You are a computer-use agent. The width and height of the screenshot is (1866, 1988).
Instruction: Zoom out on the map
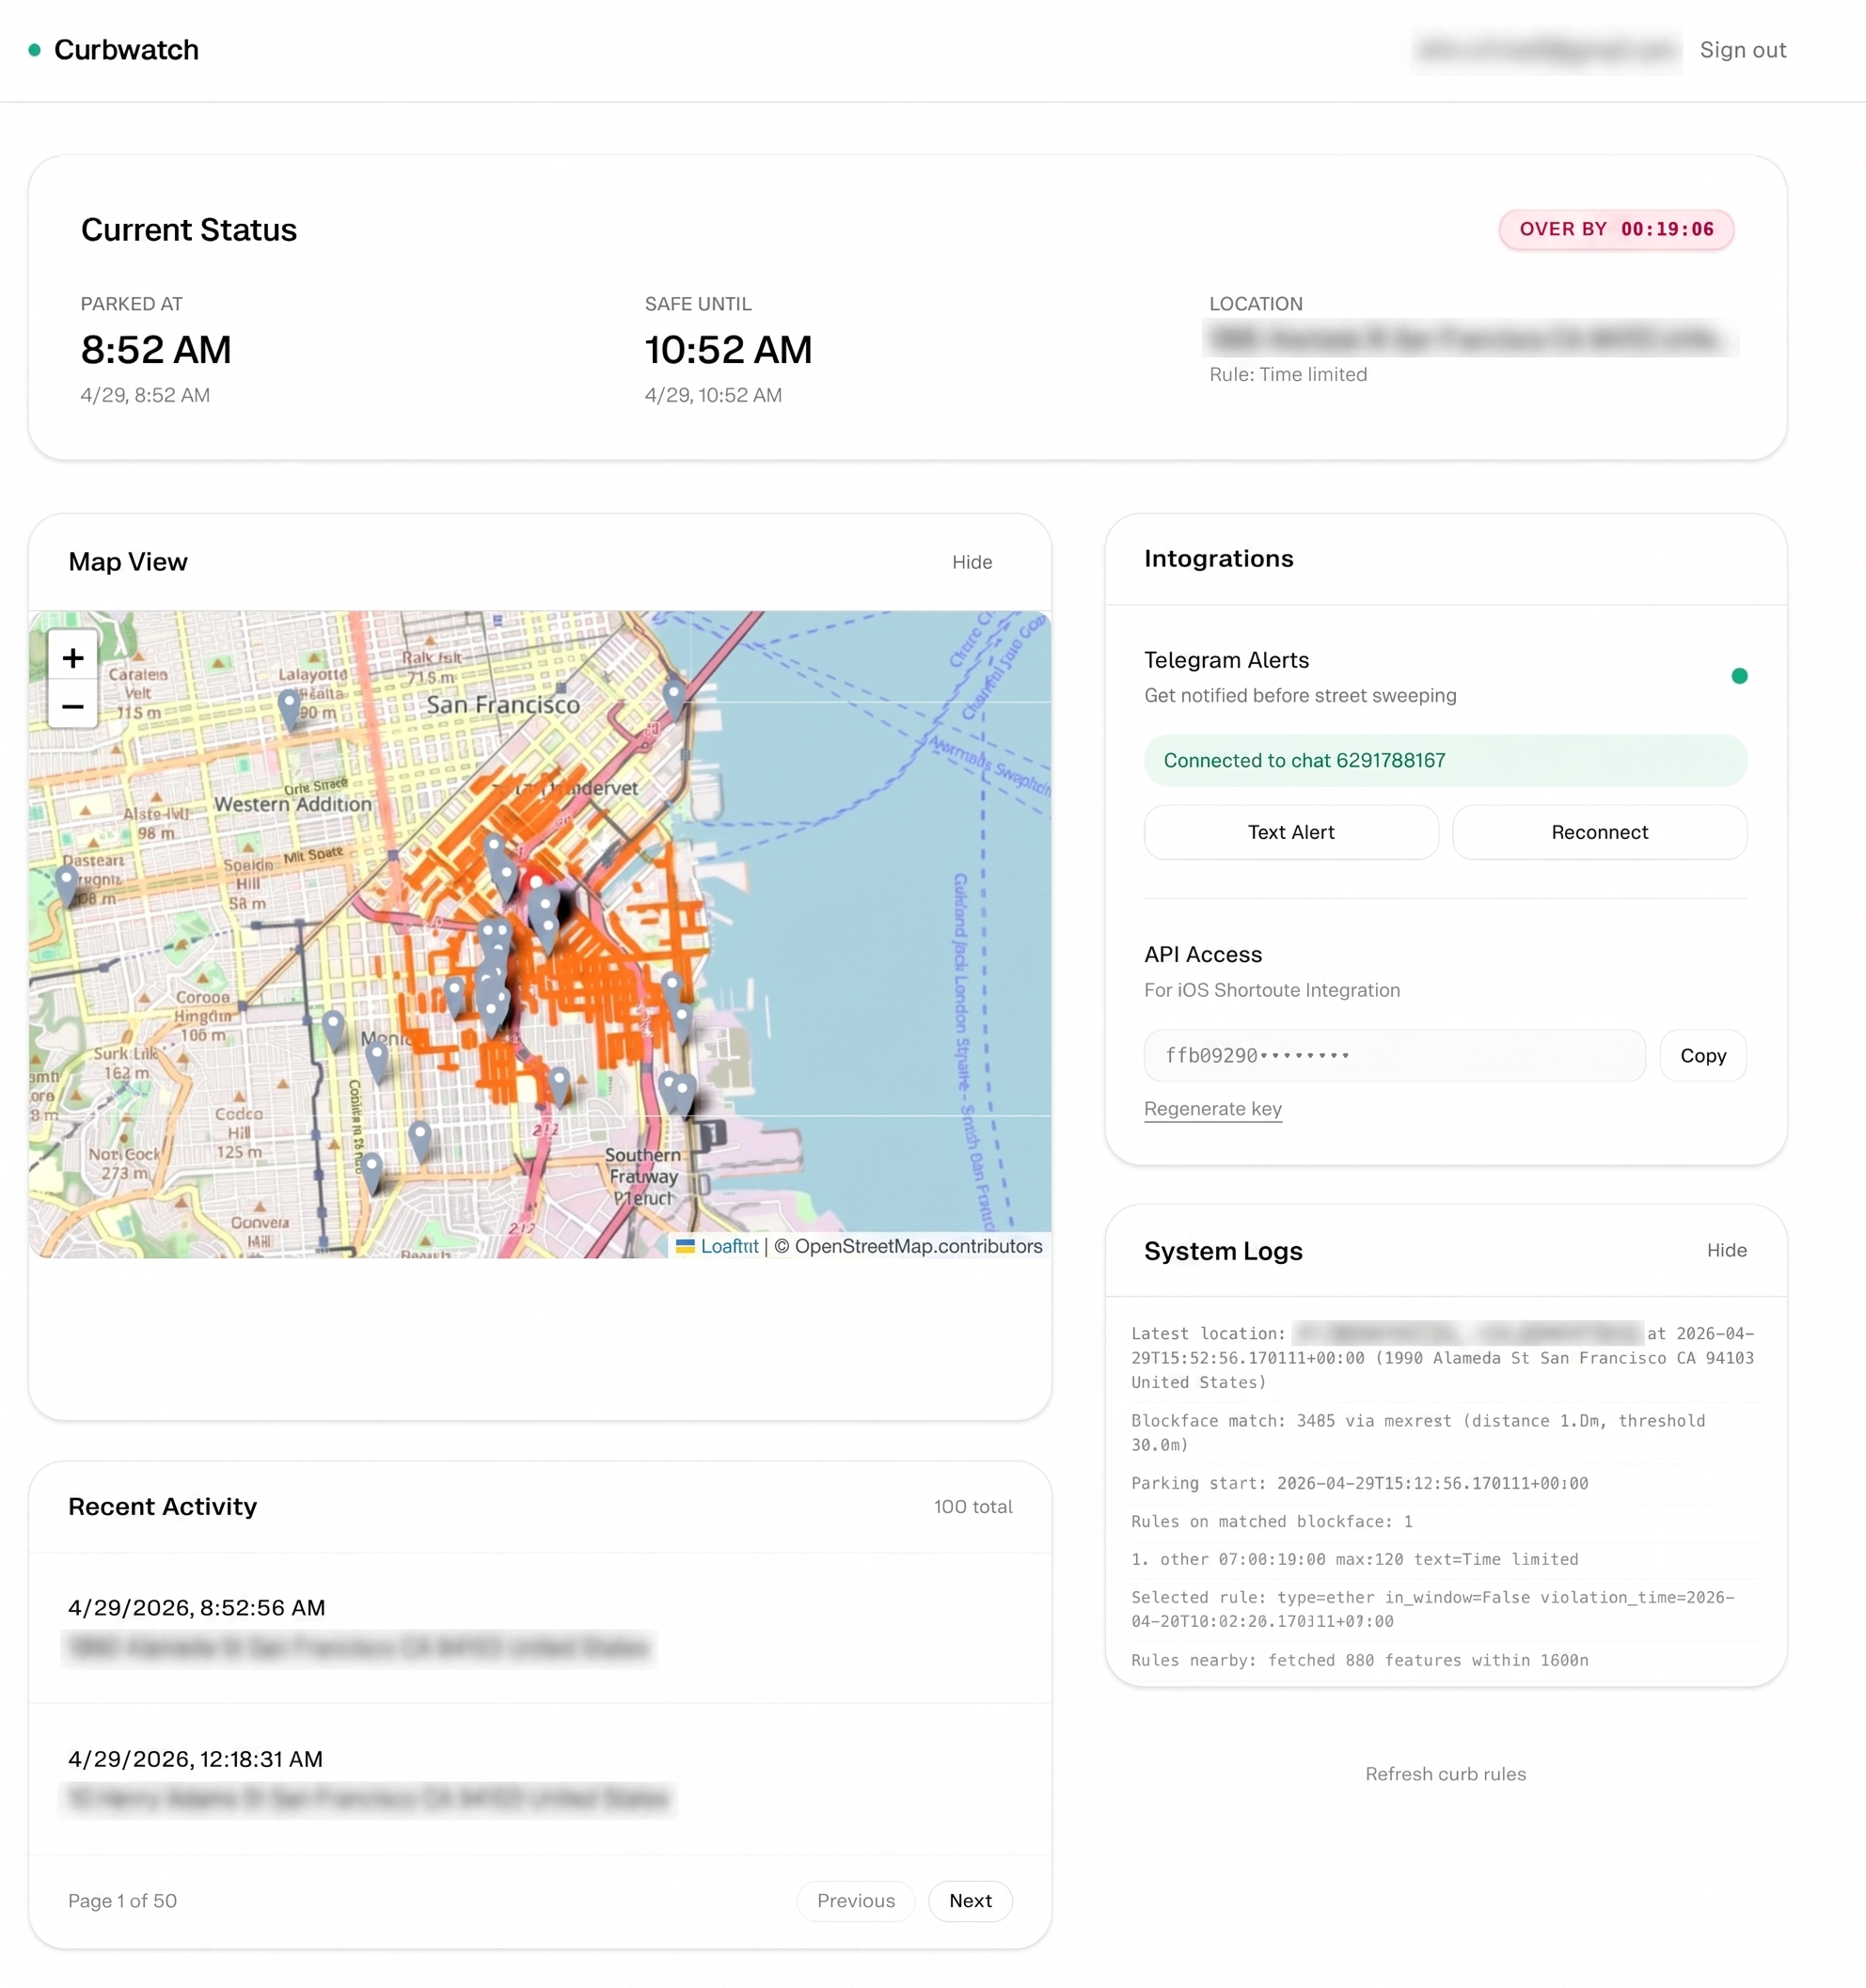[x=72, y=706]
